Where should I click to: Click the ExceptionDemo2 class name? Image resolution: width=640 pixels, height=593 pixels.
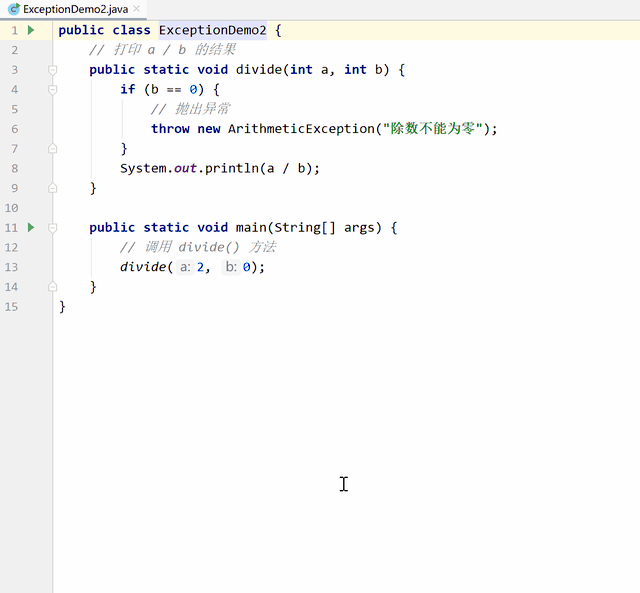point(213,30)
